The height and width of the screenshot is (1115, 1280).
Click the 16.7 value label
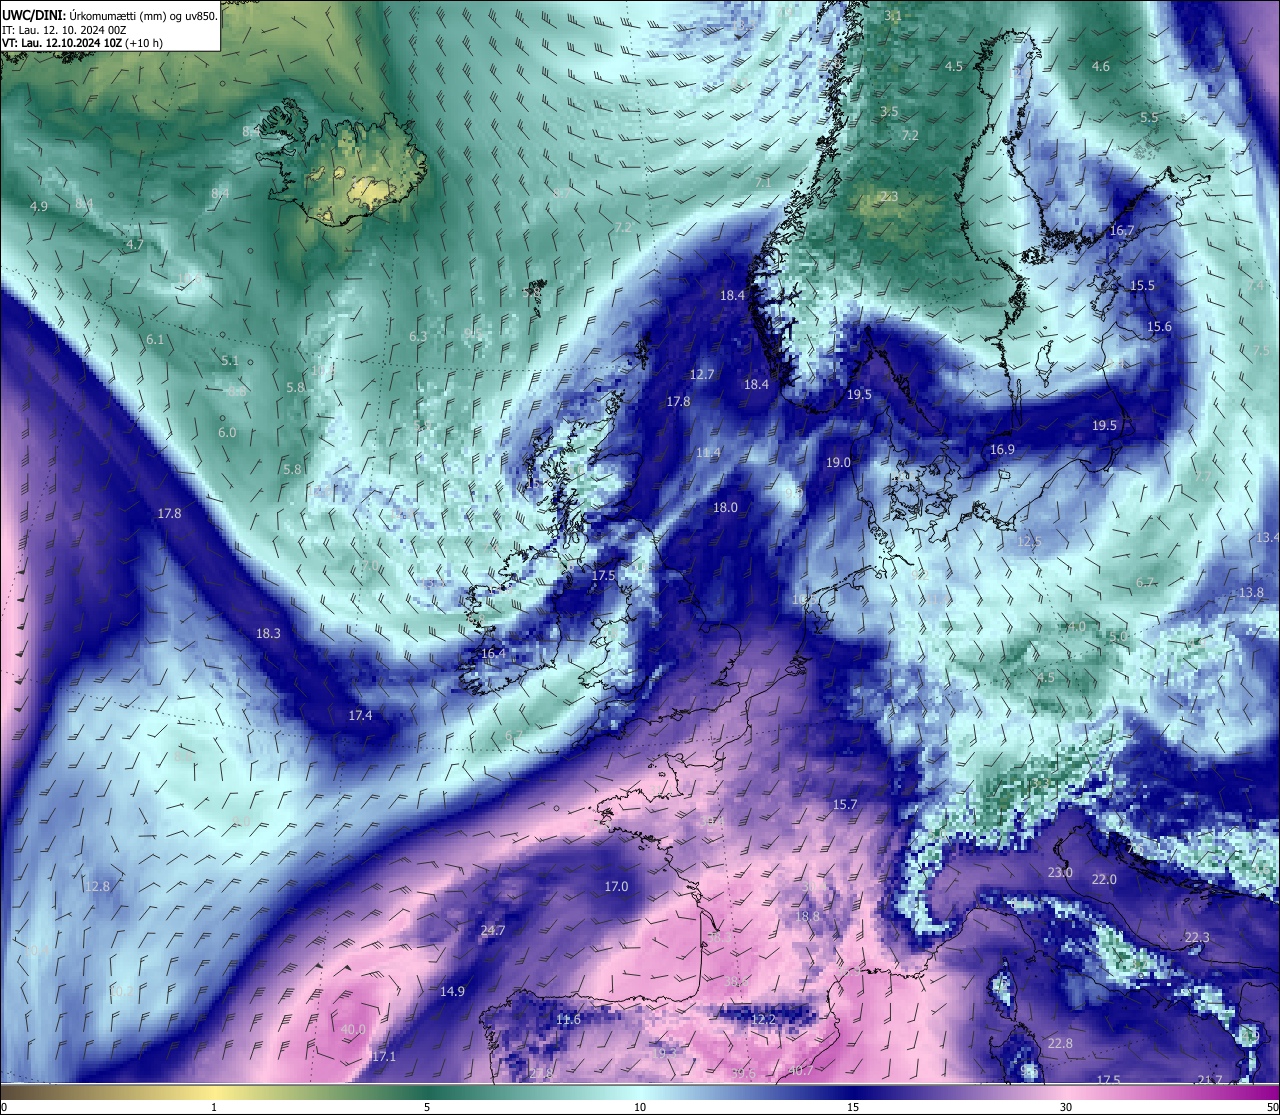(1122, 230)
